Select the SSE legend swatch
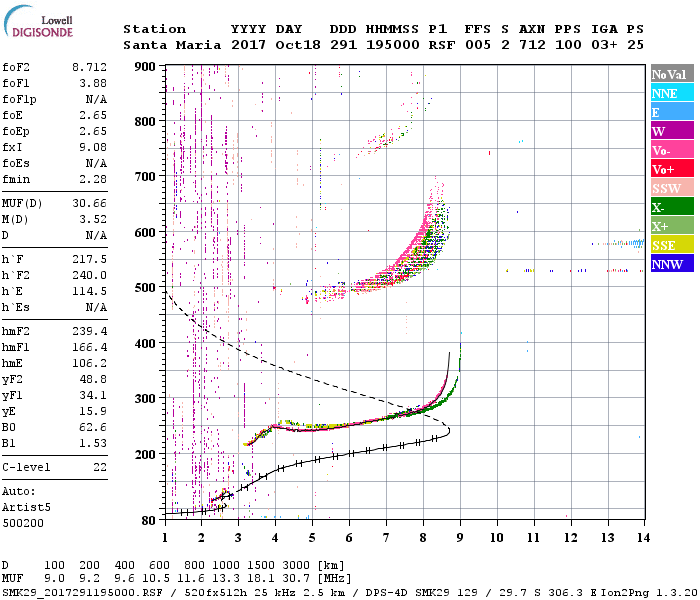 [x=672, y=245]
